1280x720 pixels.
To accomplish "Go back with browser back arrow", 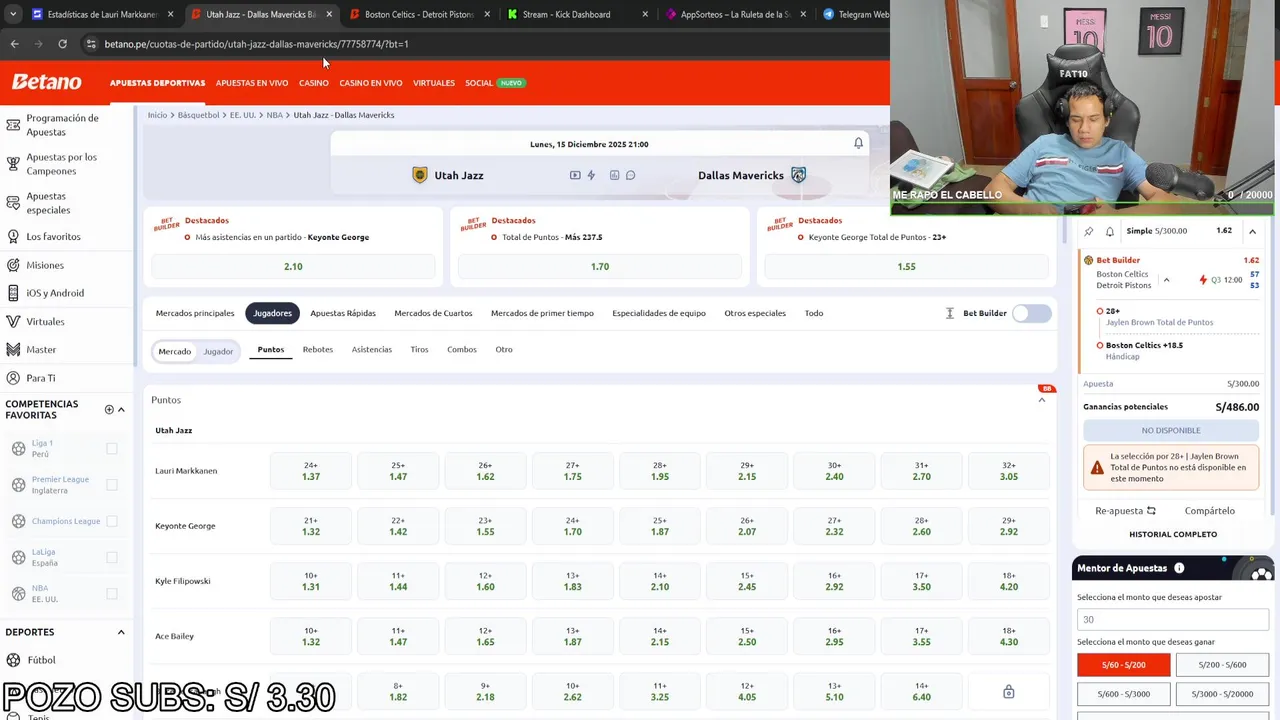I will pos(14,44).
